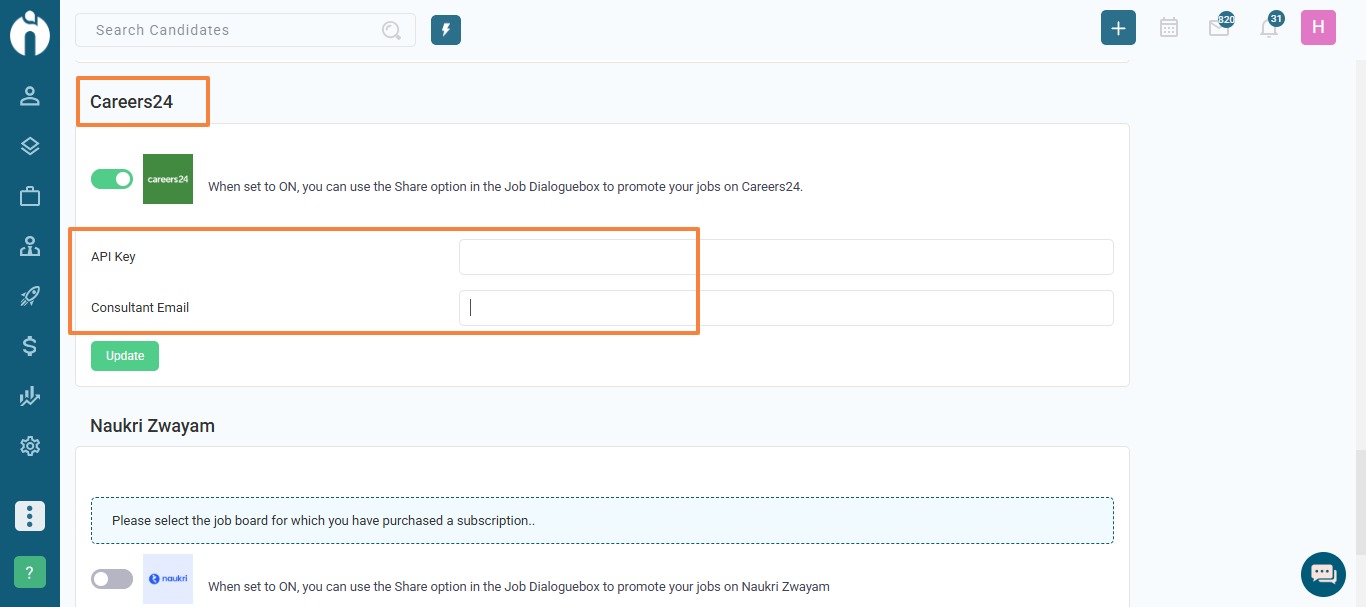1366x607 pixels.
Task: Open the reports chart icon in sidebar
Action: 30,396
